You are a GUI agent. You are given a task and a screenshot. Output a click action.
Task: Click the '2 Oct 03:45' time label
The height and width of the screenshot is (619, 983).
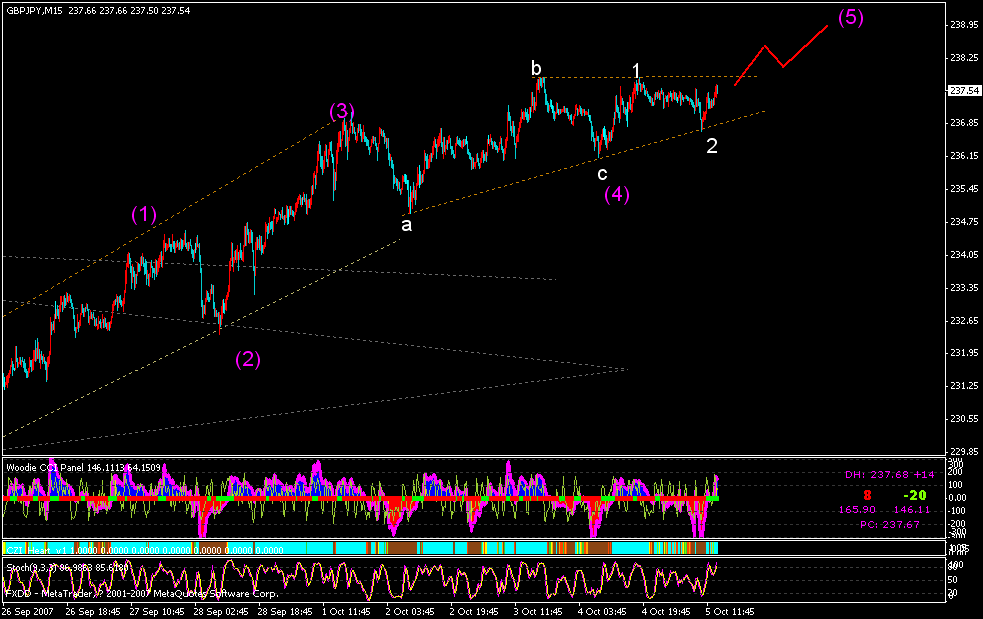(x=410, y=611)
